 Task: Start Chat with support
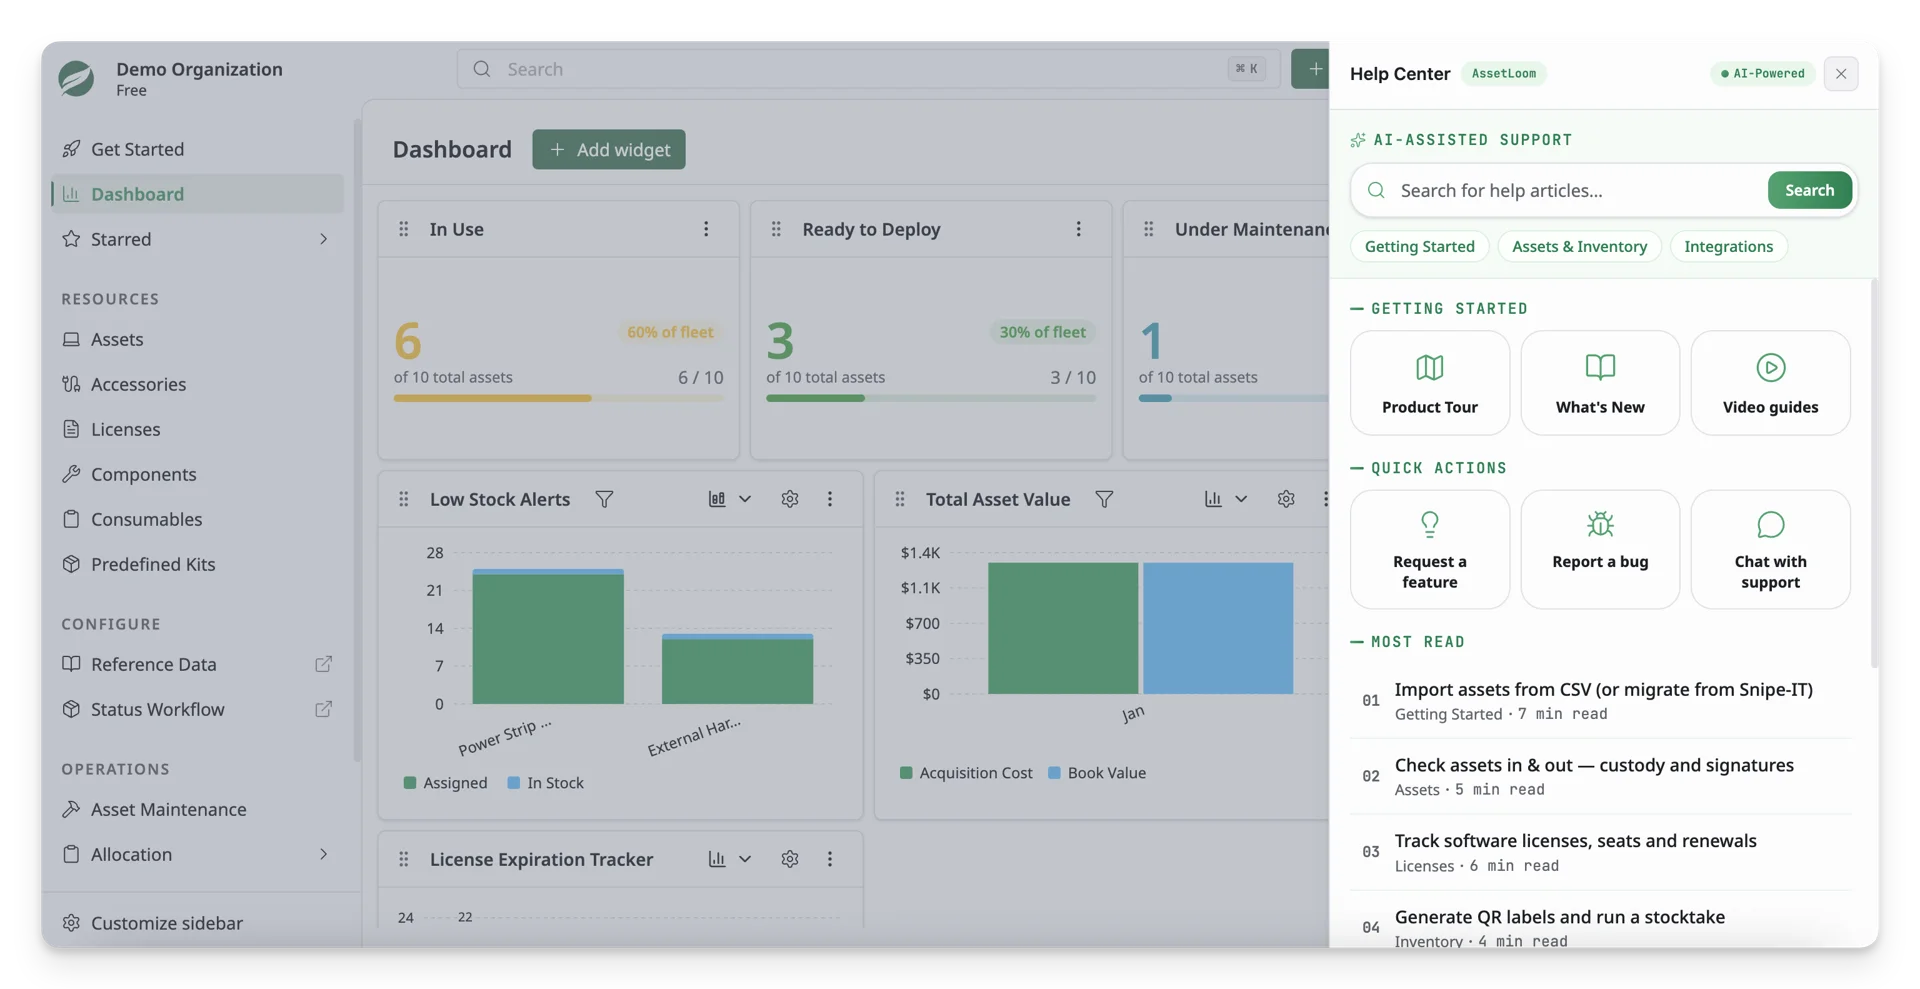(1770, 549)
